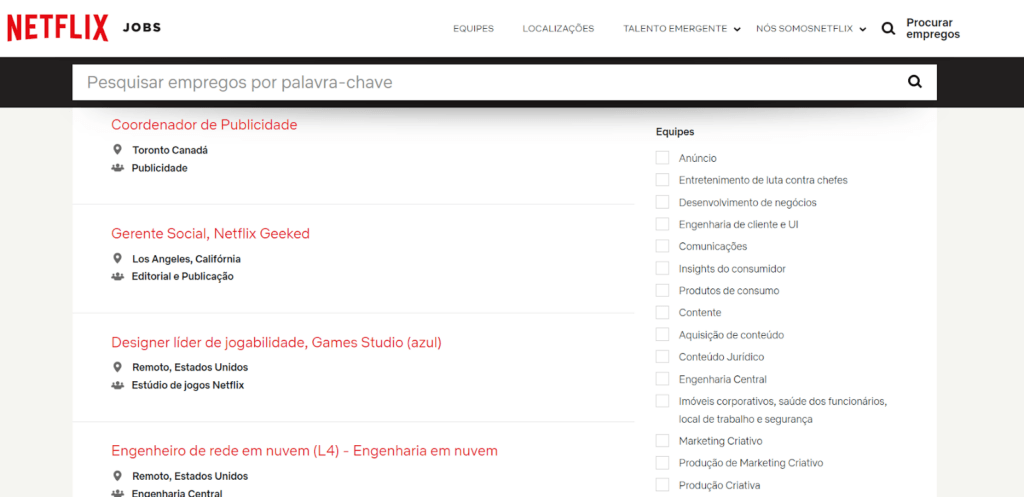Open the Nós SomosNetflix menu
Screen dimensions: 1024x497
(805, 29)
